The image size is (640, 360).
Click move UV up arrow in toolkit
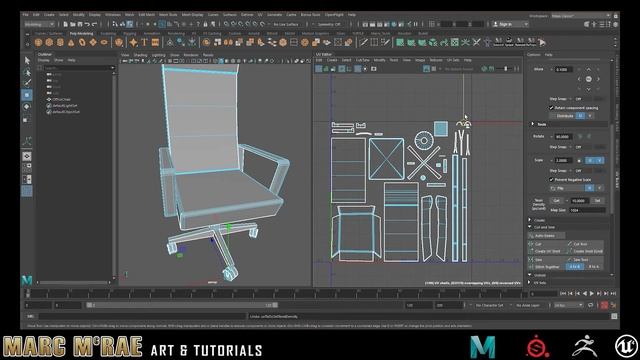point(588,69)
